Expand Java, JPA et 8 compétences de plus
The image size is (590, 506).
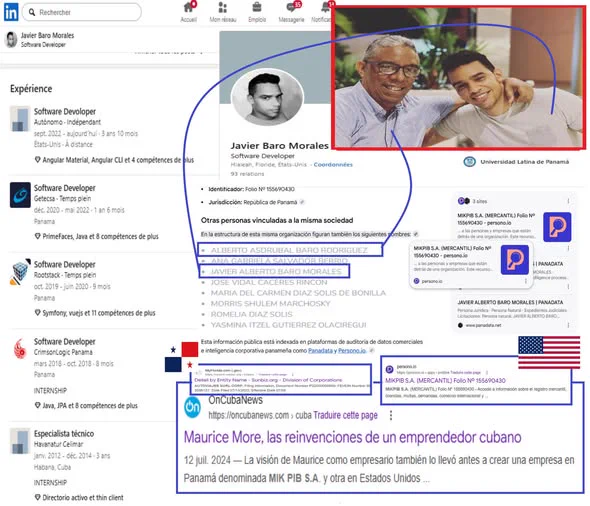point(86,406)
